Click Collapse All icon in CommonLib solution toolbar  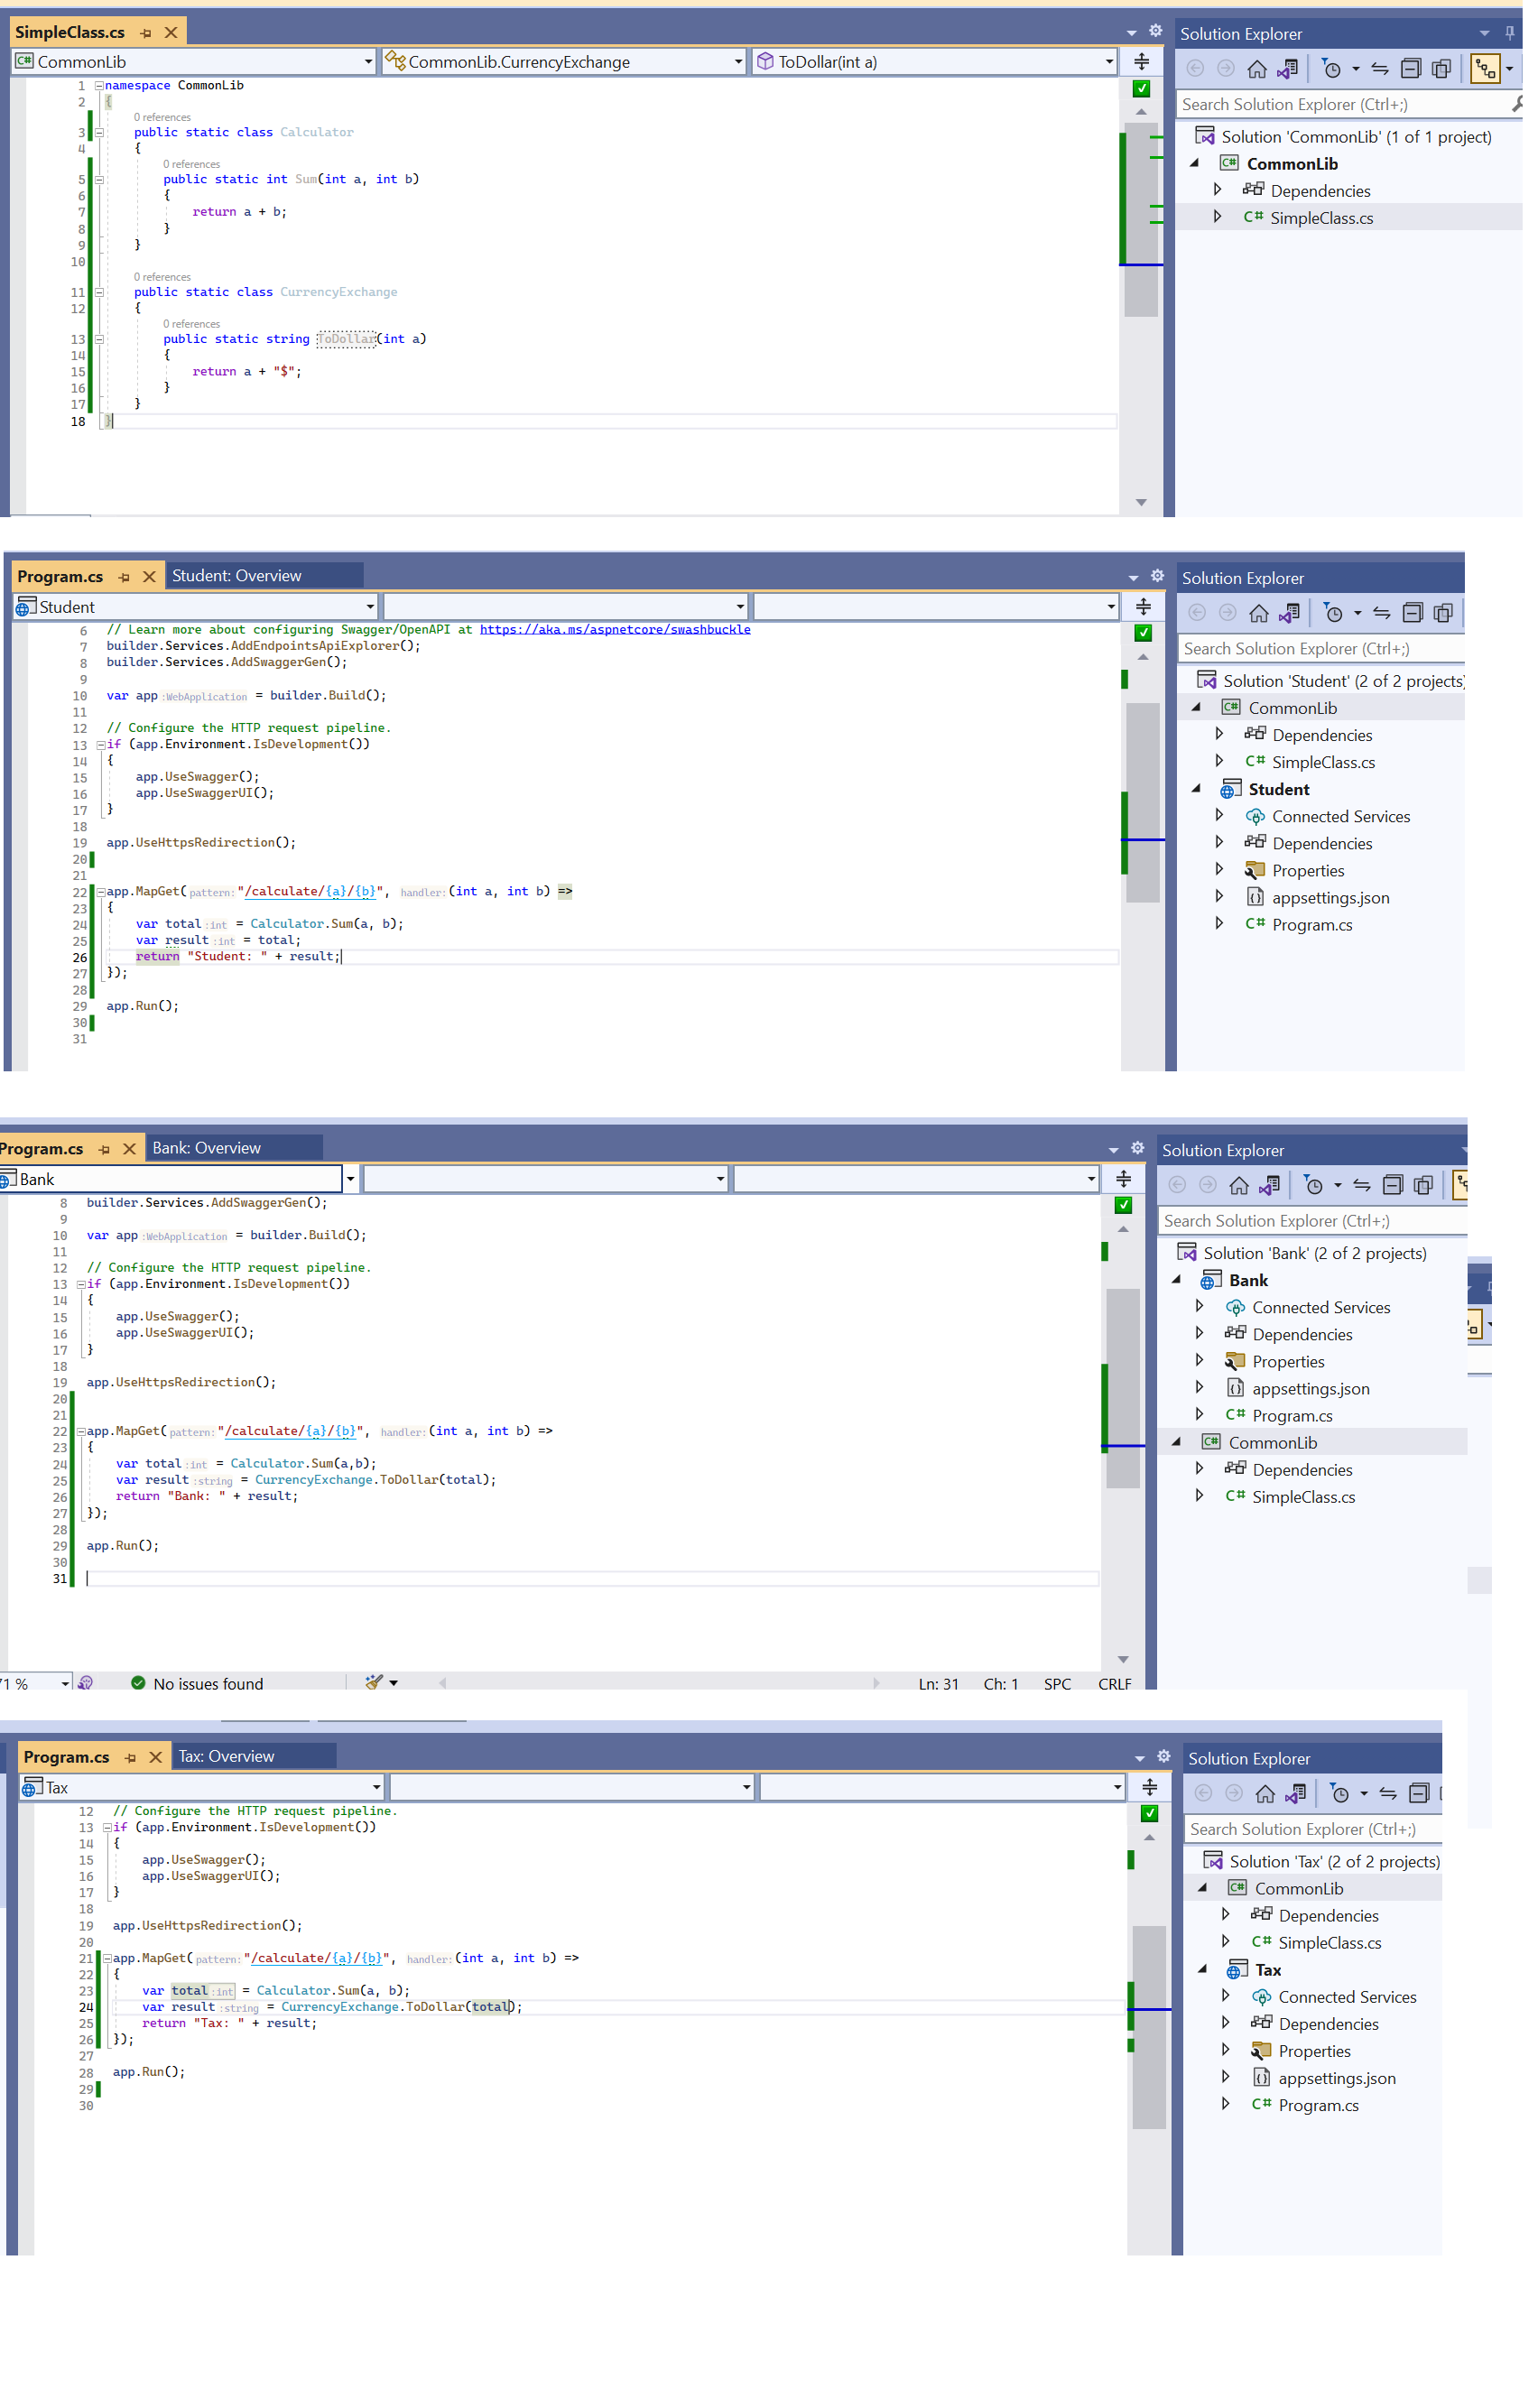click(1410, 69)
